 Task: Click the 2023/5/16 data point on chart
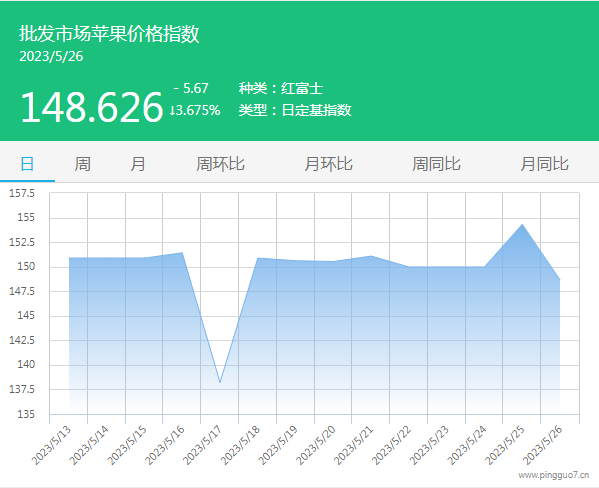tap(182, 252)
